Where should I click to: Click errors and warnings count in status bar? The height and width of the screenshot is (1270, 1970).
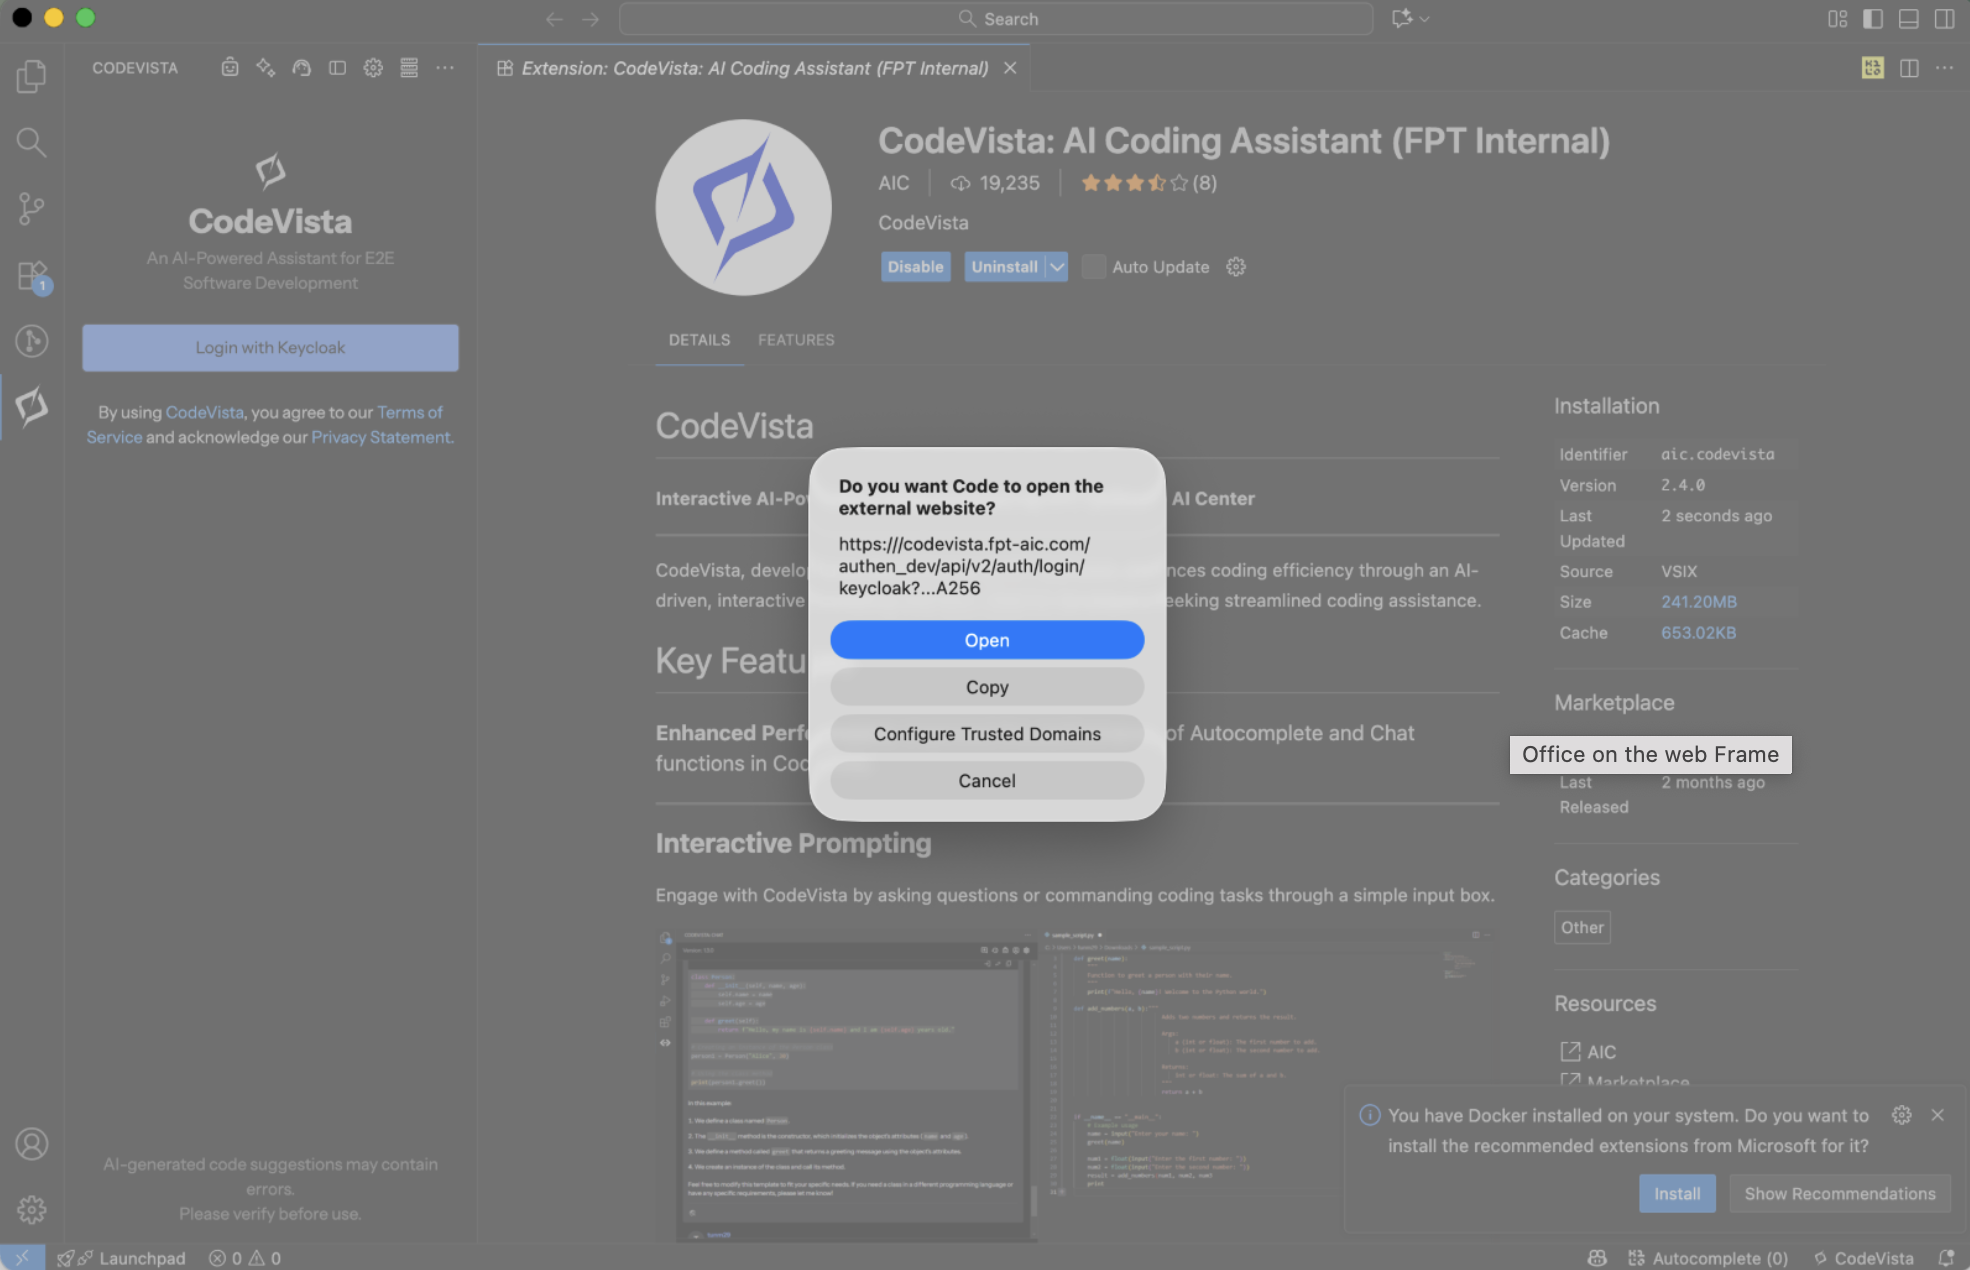coord(245,1258)
